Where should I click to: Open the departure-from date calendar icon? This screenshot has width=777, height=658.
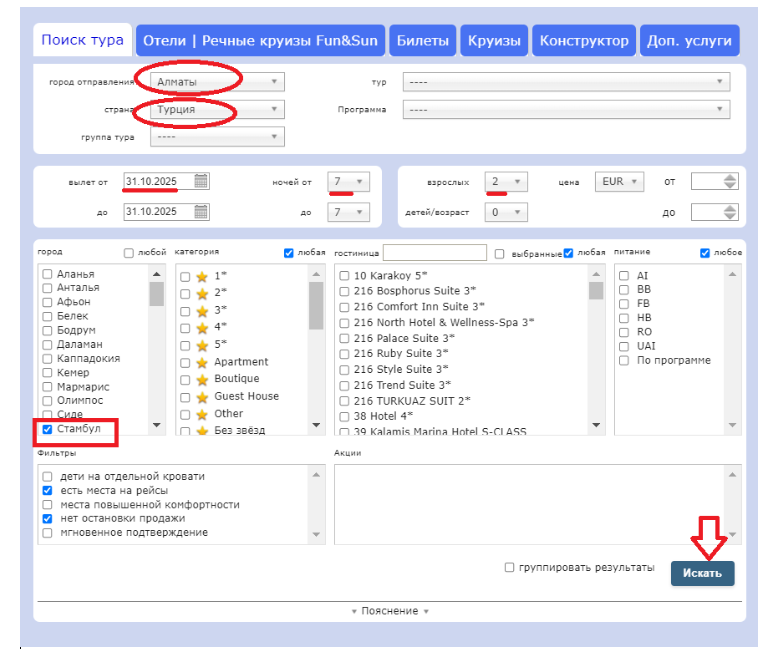pos(201,181)
